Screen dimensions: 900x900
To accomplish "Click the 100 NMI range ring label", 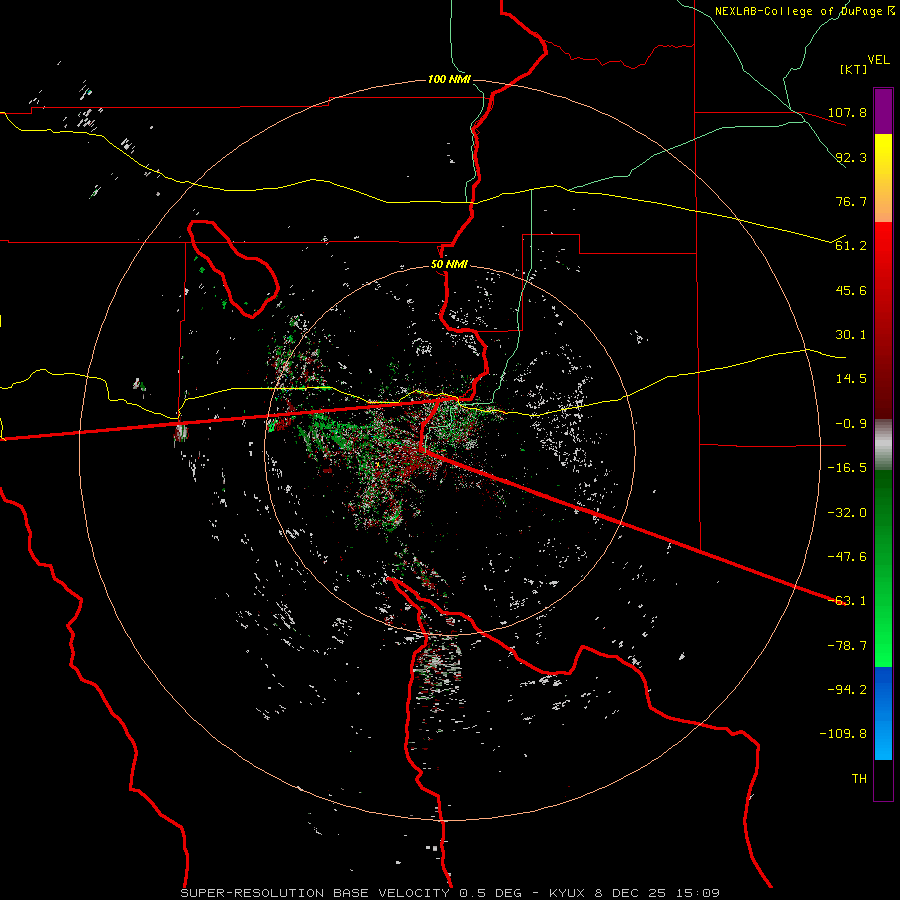I will coord(449,79).
